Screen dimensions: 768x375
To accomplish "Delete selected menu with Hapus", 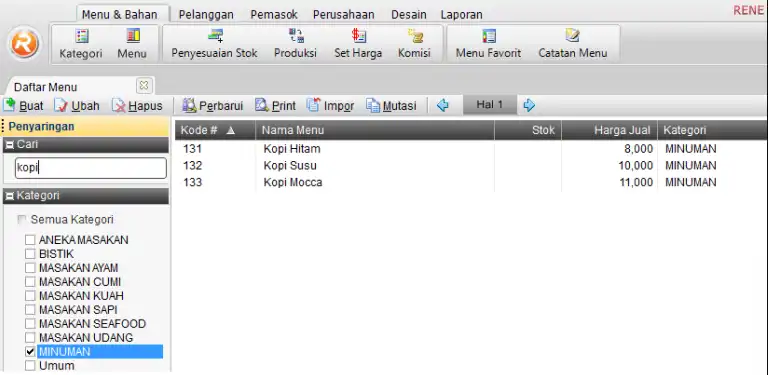I will (x=137, y=105).
